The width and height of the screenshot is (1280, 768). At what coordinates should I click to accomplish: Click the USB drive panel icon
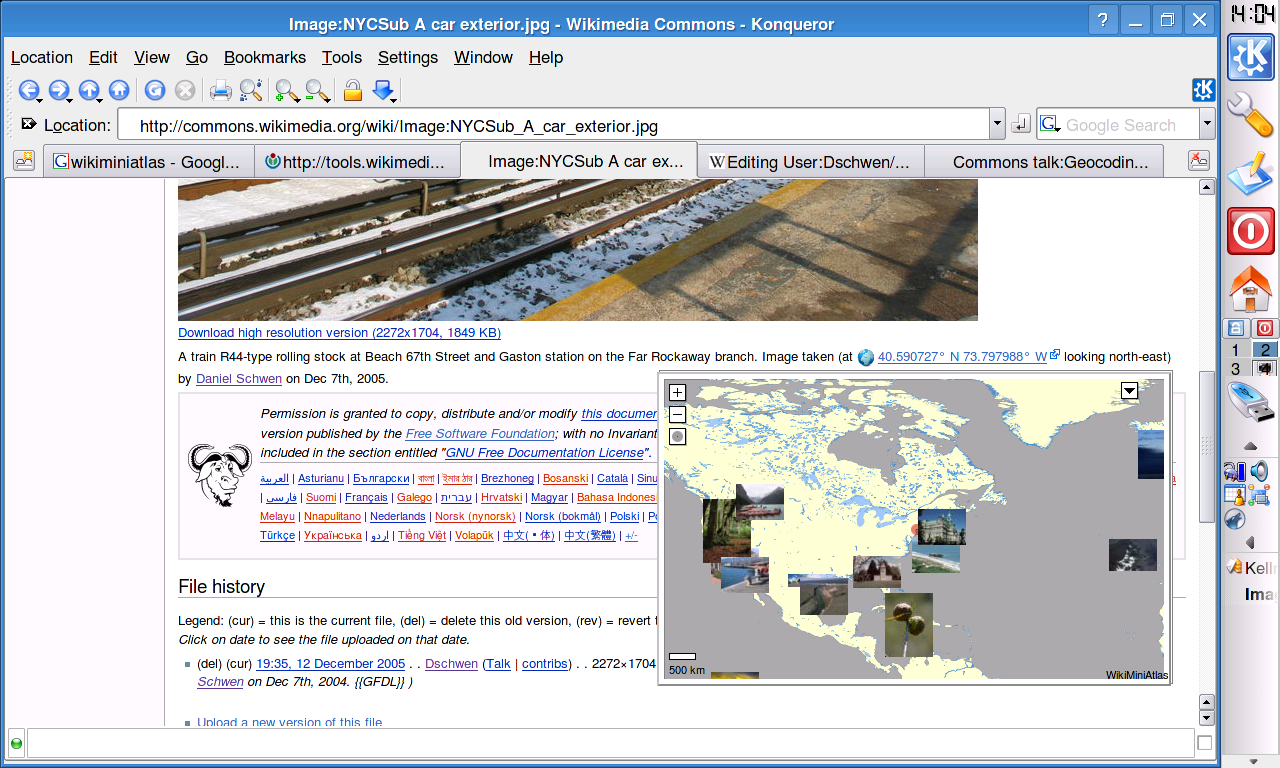coord(1250,404)
